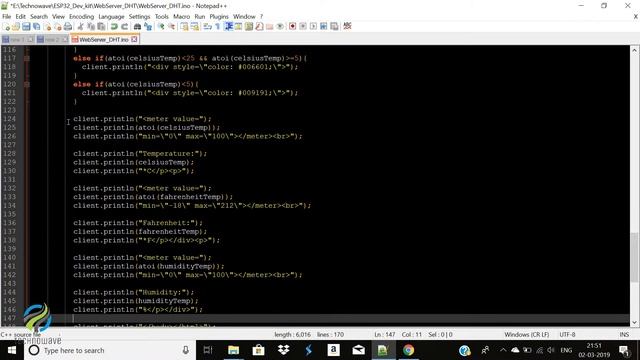Switch to the new 2 tab
Screen dimensions: 640x360
pyautogui.click(x=52, y=40)
